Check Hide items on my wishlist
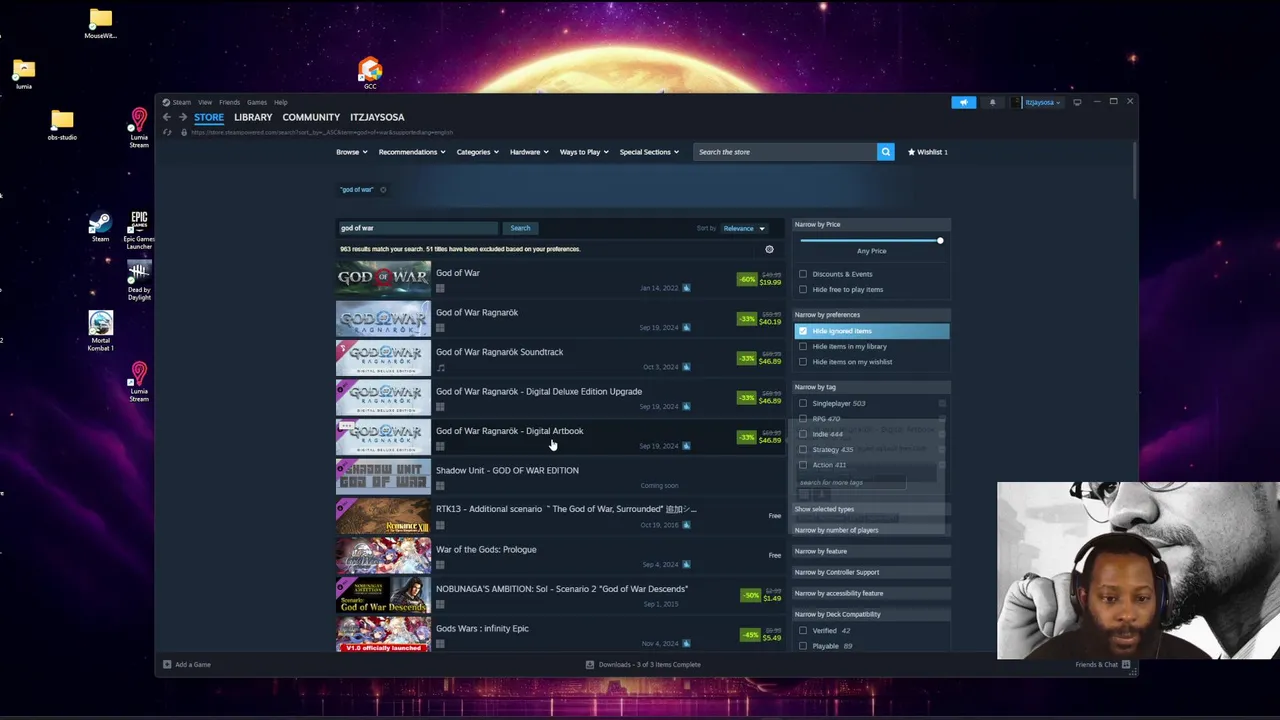The image size is (1280, 720). 803,362
